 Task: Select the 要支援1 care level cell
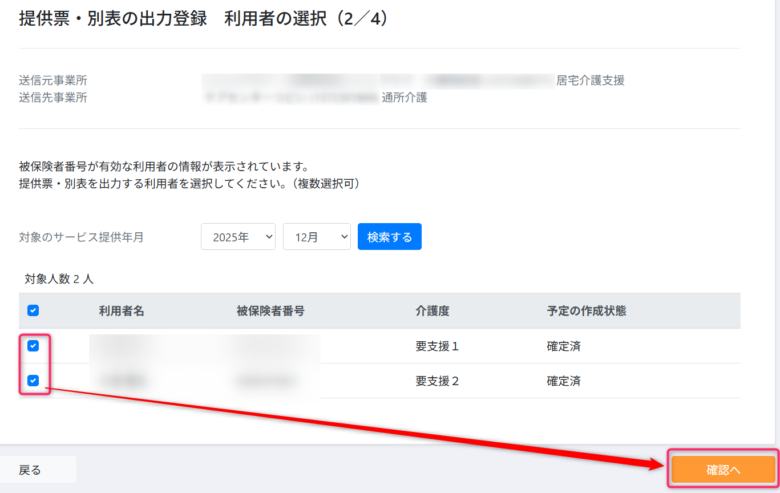[x=437, y=346]
